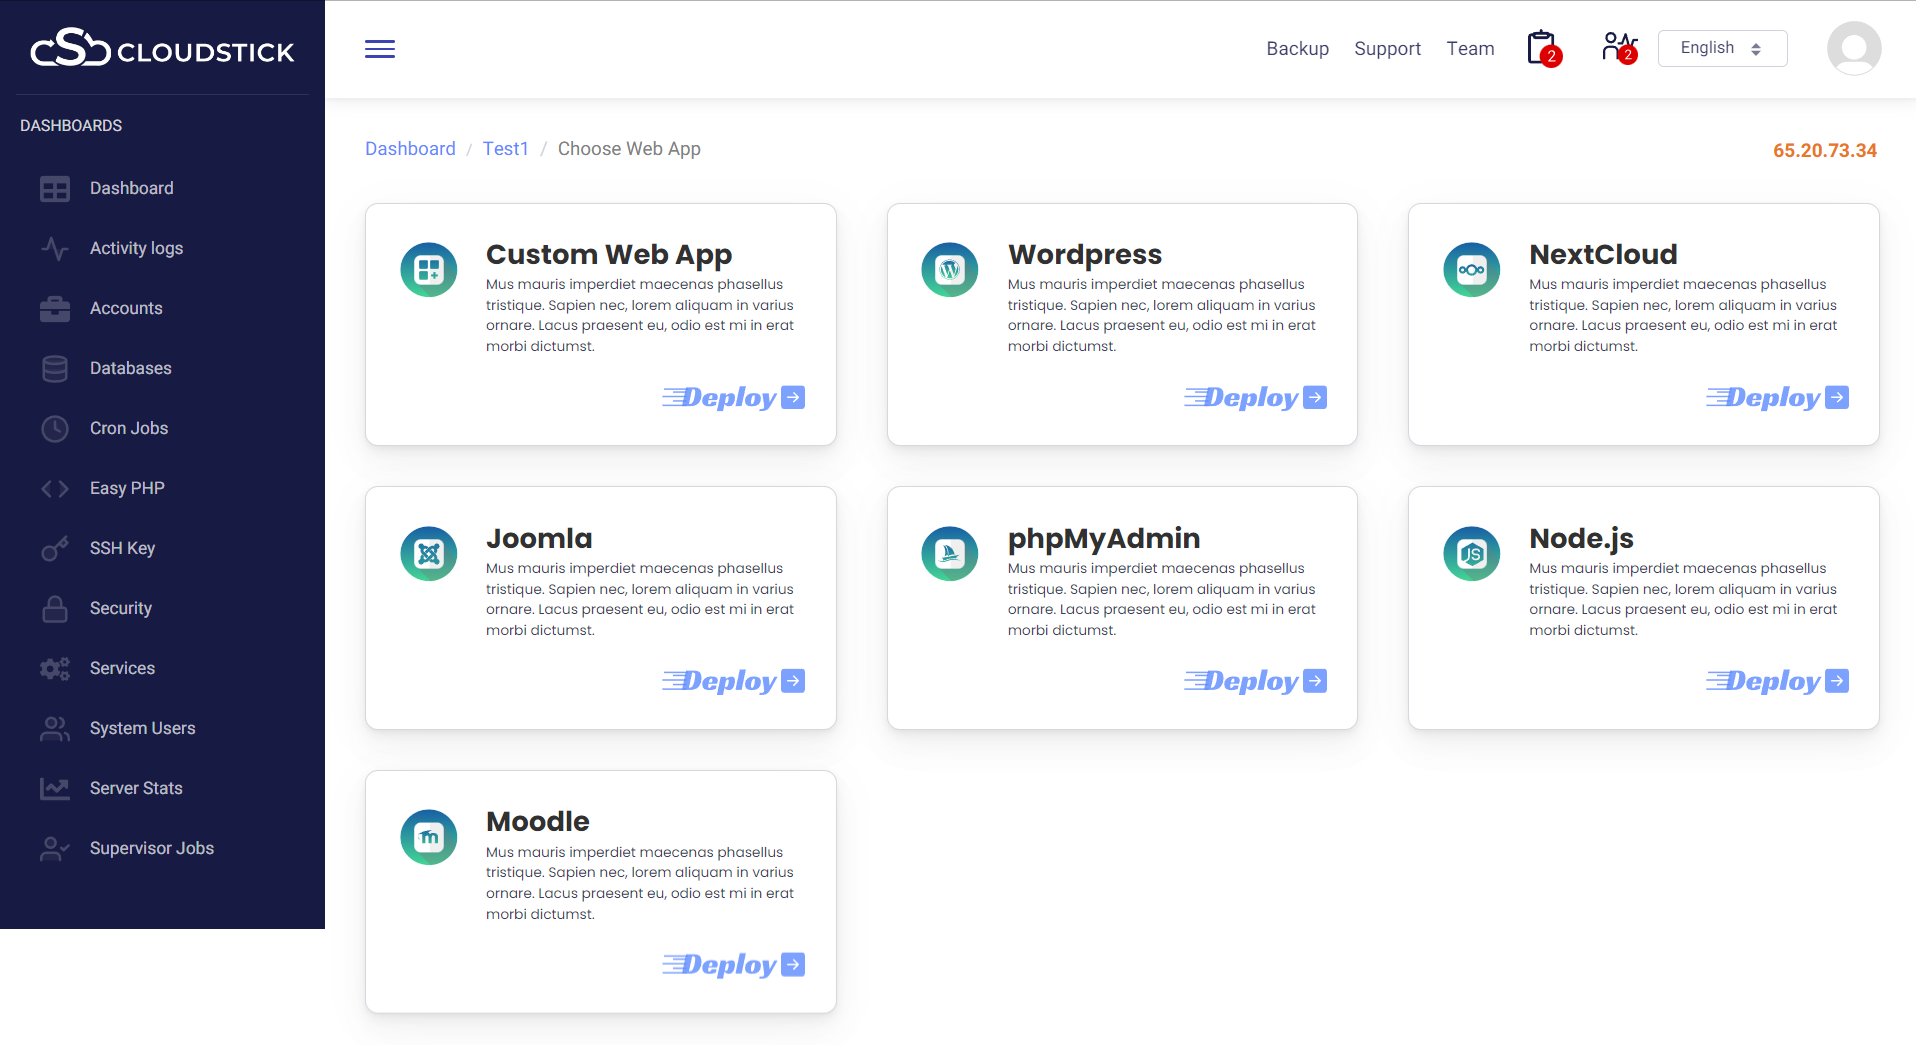This screenshot has height=1045, width=1916.
Task: Deploy the Custom Web App
Action: coord(733,398)
